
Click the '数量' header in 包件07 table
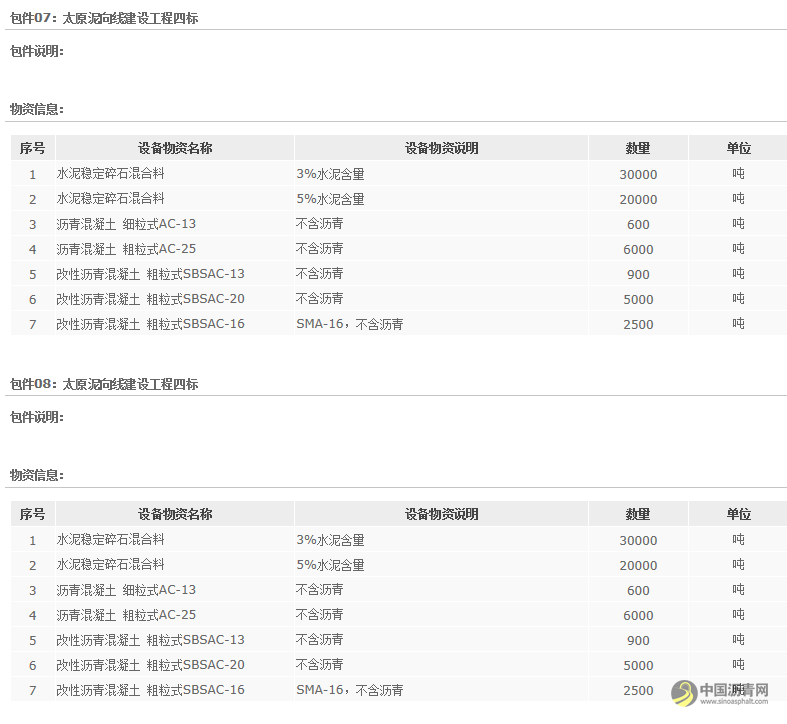638,148
